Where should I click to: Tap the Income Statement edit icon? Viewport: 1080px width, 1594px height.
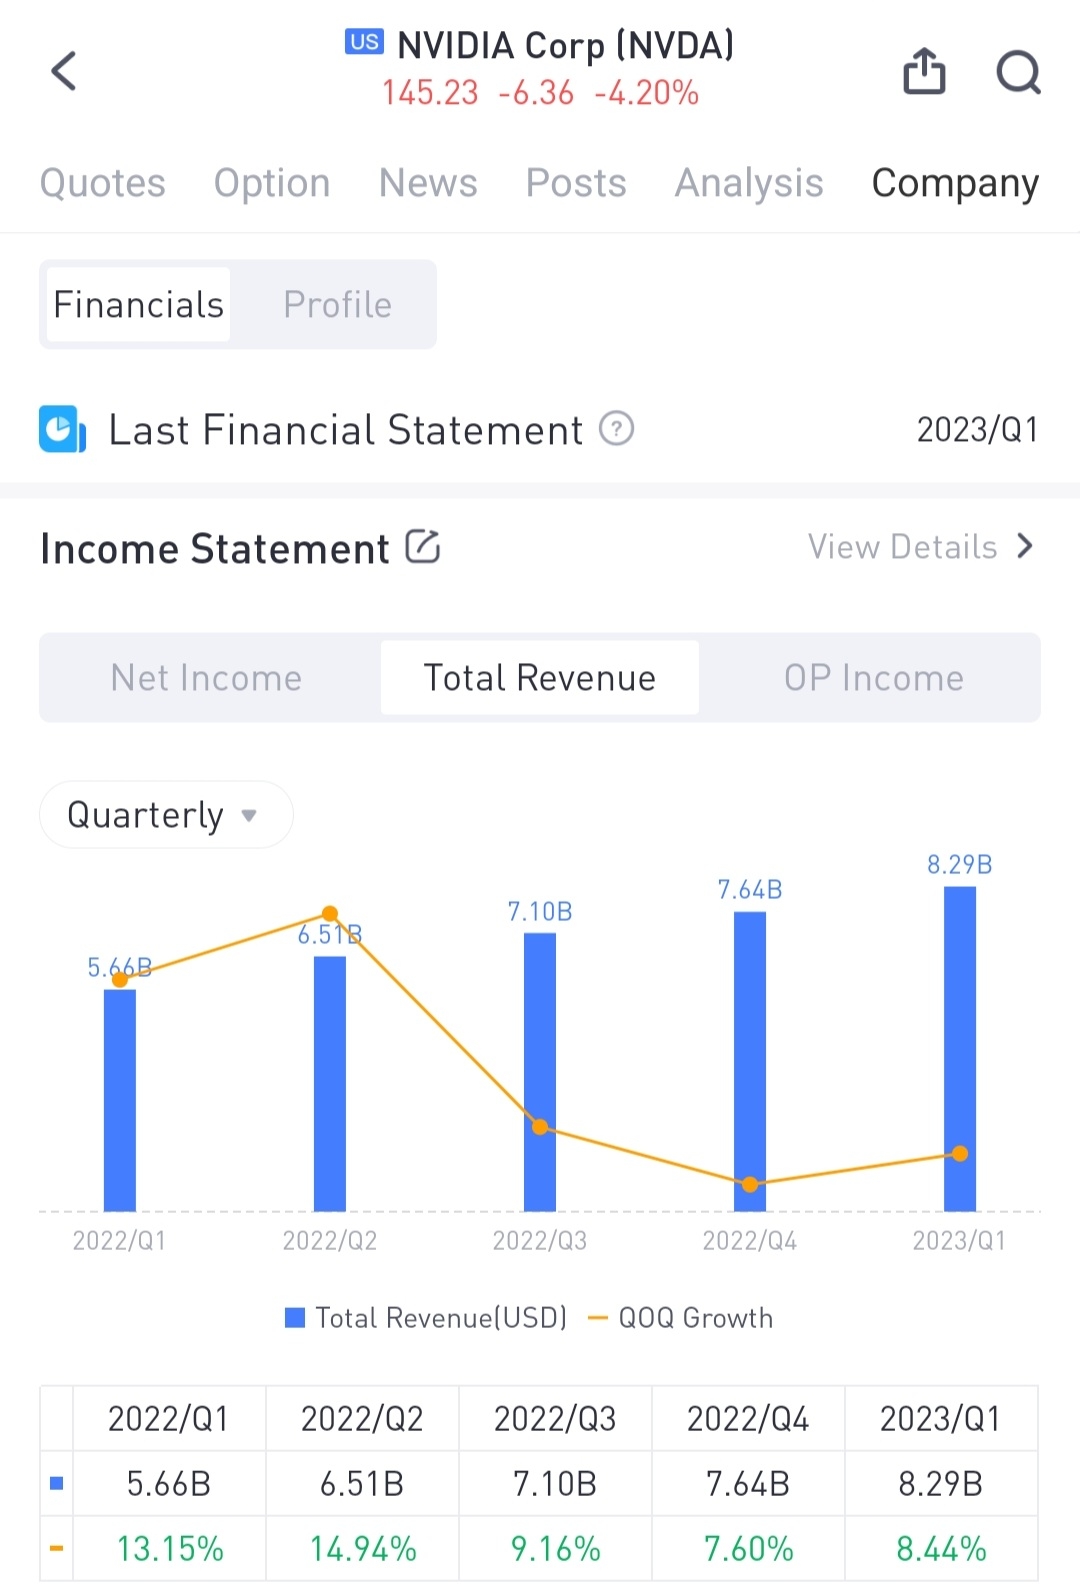pyautogui.click(x=423, y=547)
